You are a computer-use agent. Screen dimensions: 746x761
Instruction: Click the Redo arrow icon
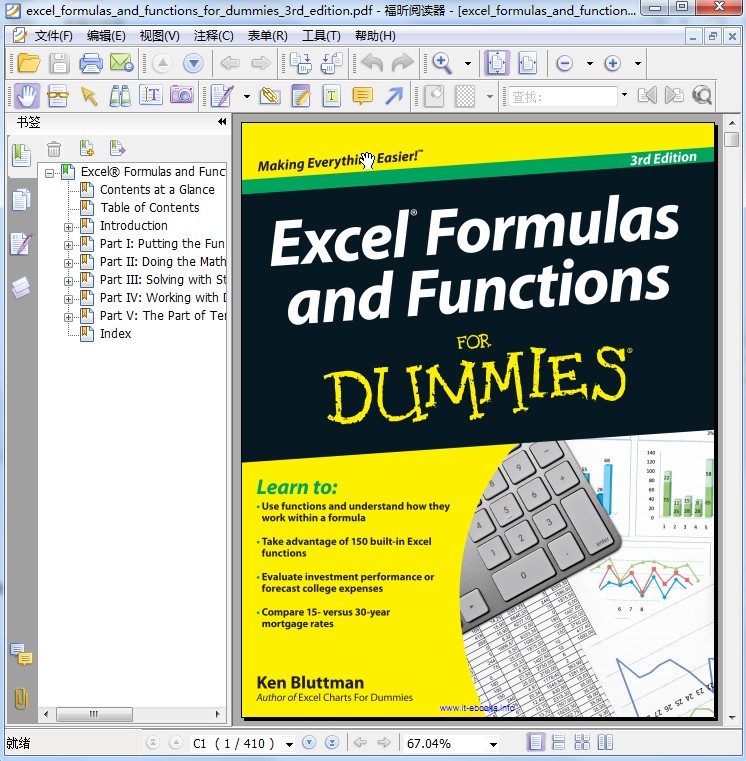pyautogui.click(x=402, y=63)
